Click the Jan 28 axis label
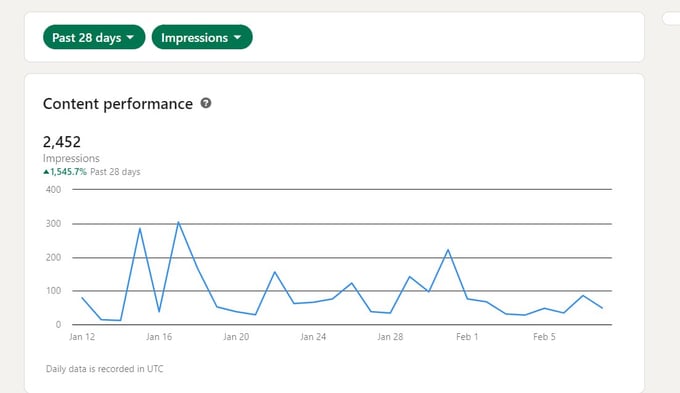 tap(390, 337)
